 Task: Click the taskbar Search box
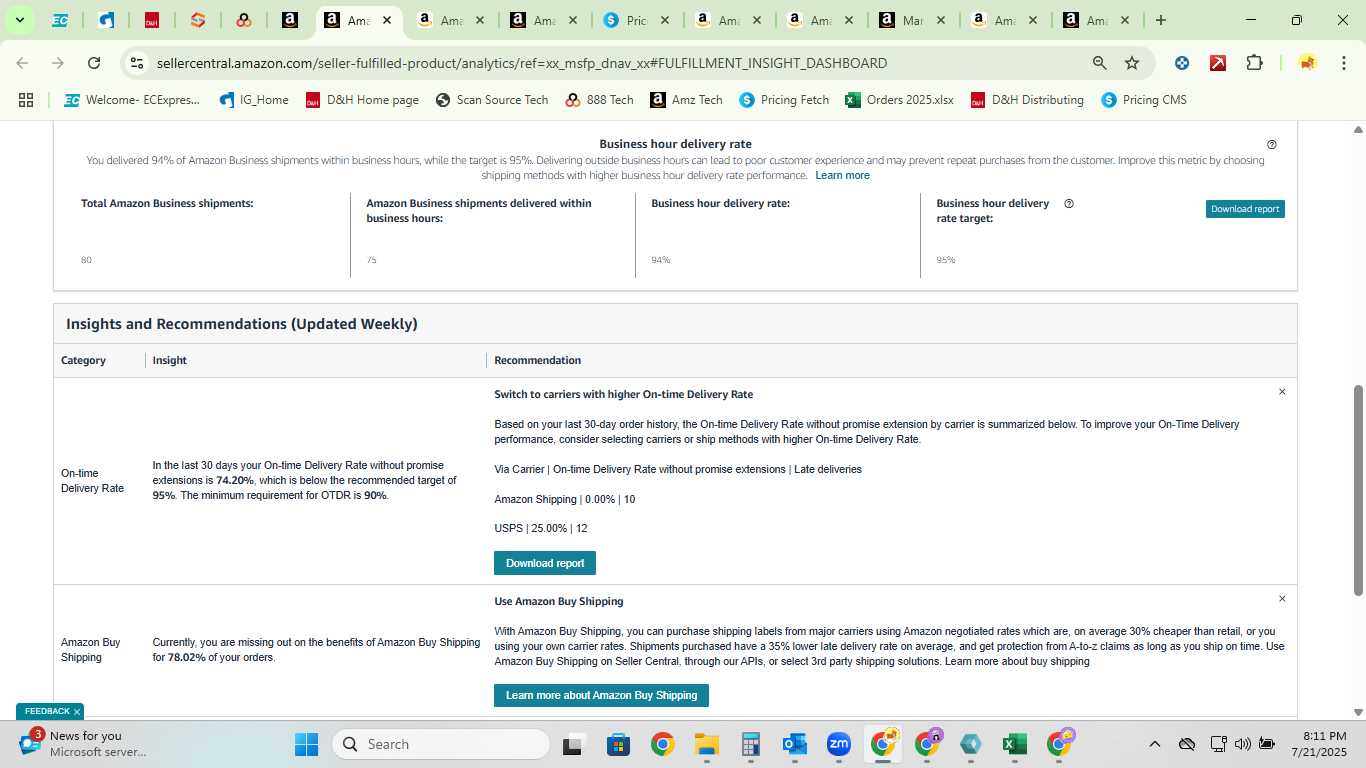pos(441,744)
